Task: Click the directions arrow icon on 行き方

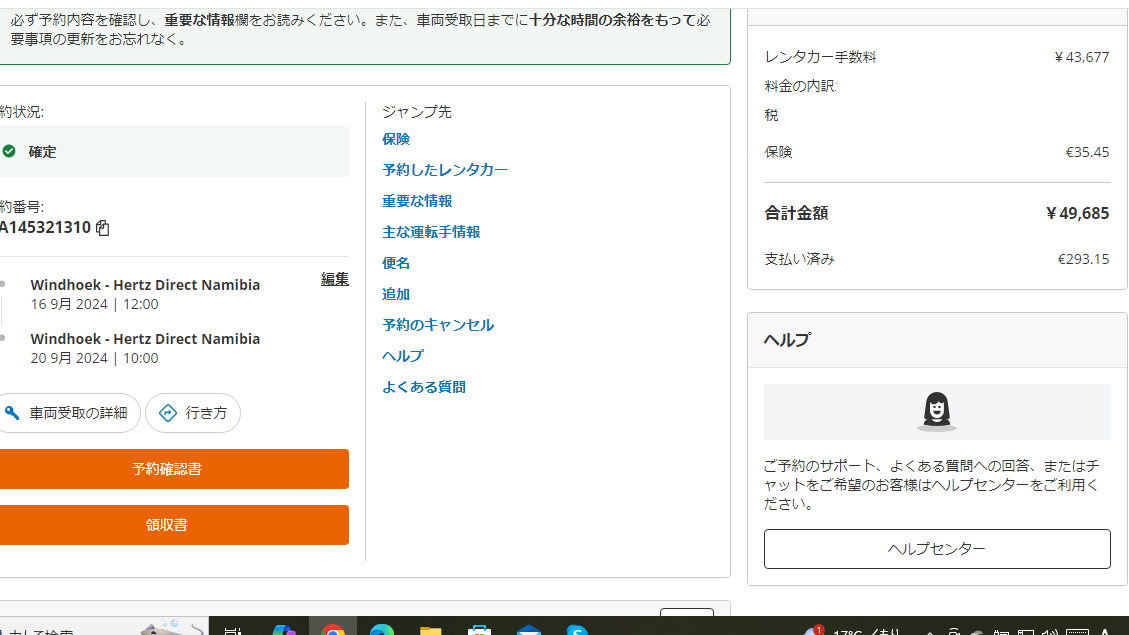Action: [x=168, y=413]
